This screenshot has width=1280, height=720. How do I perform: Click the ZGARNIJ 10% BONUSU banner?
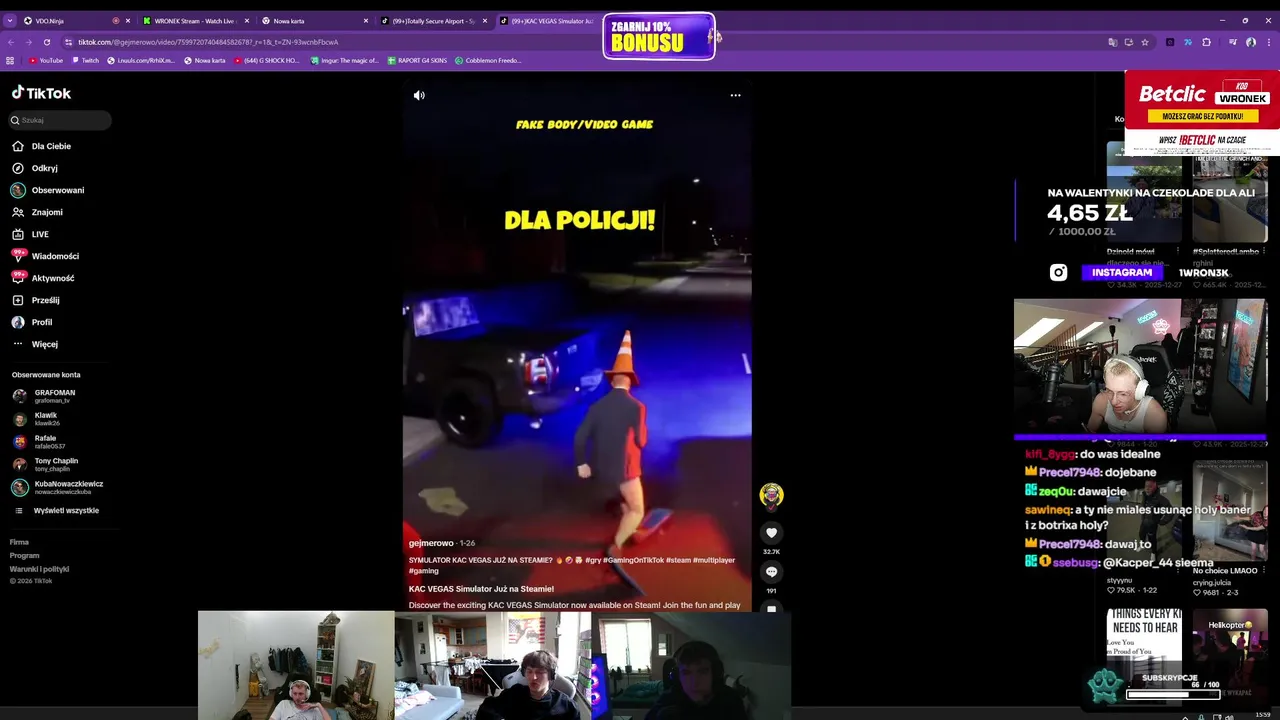coord(659,36)
